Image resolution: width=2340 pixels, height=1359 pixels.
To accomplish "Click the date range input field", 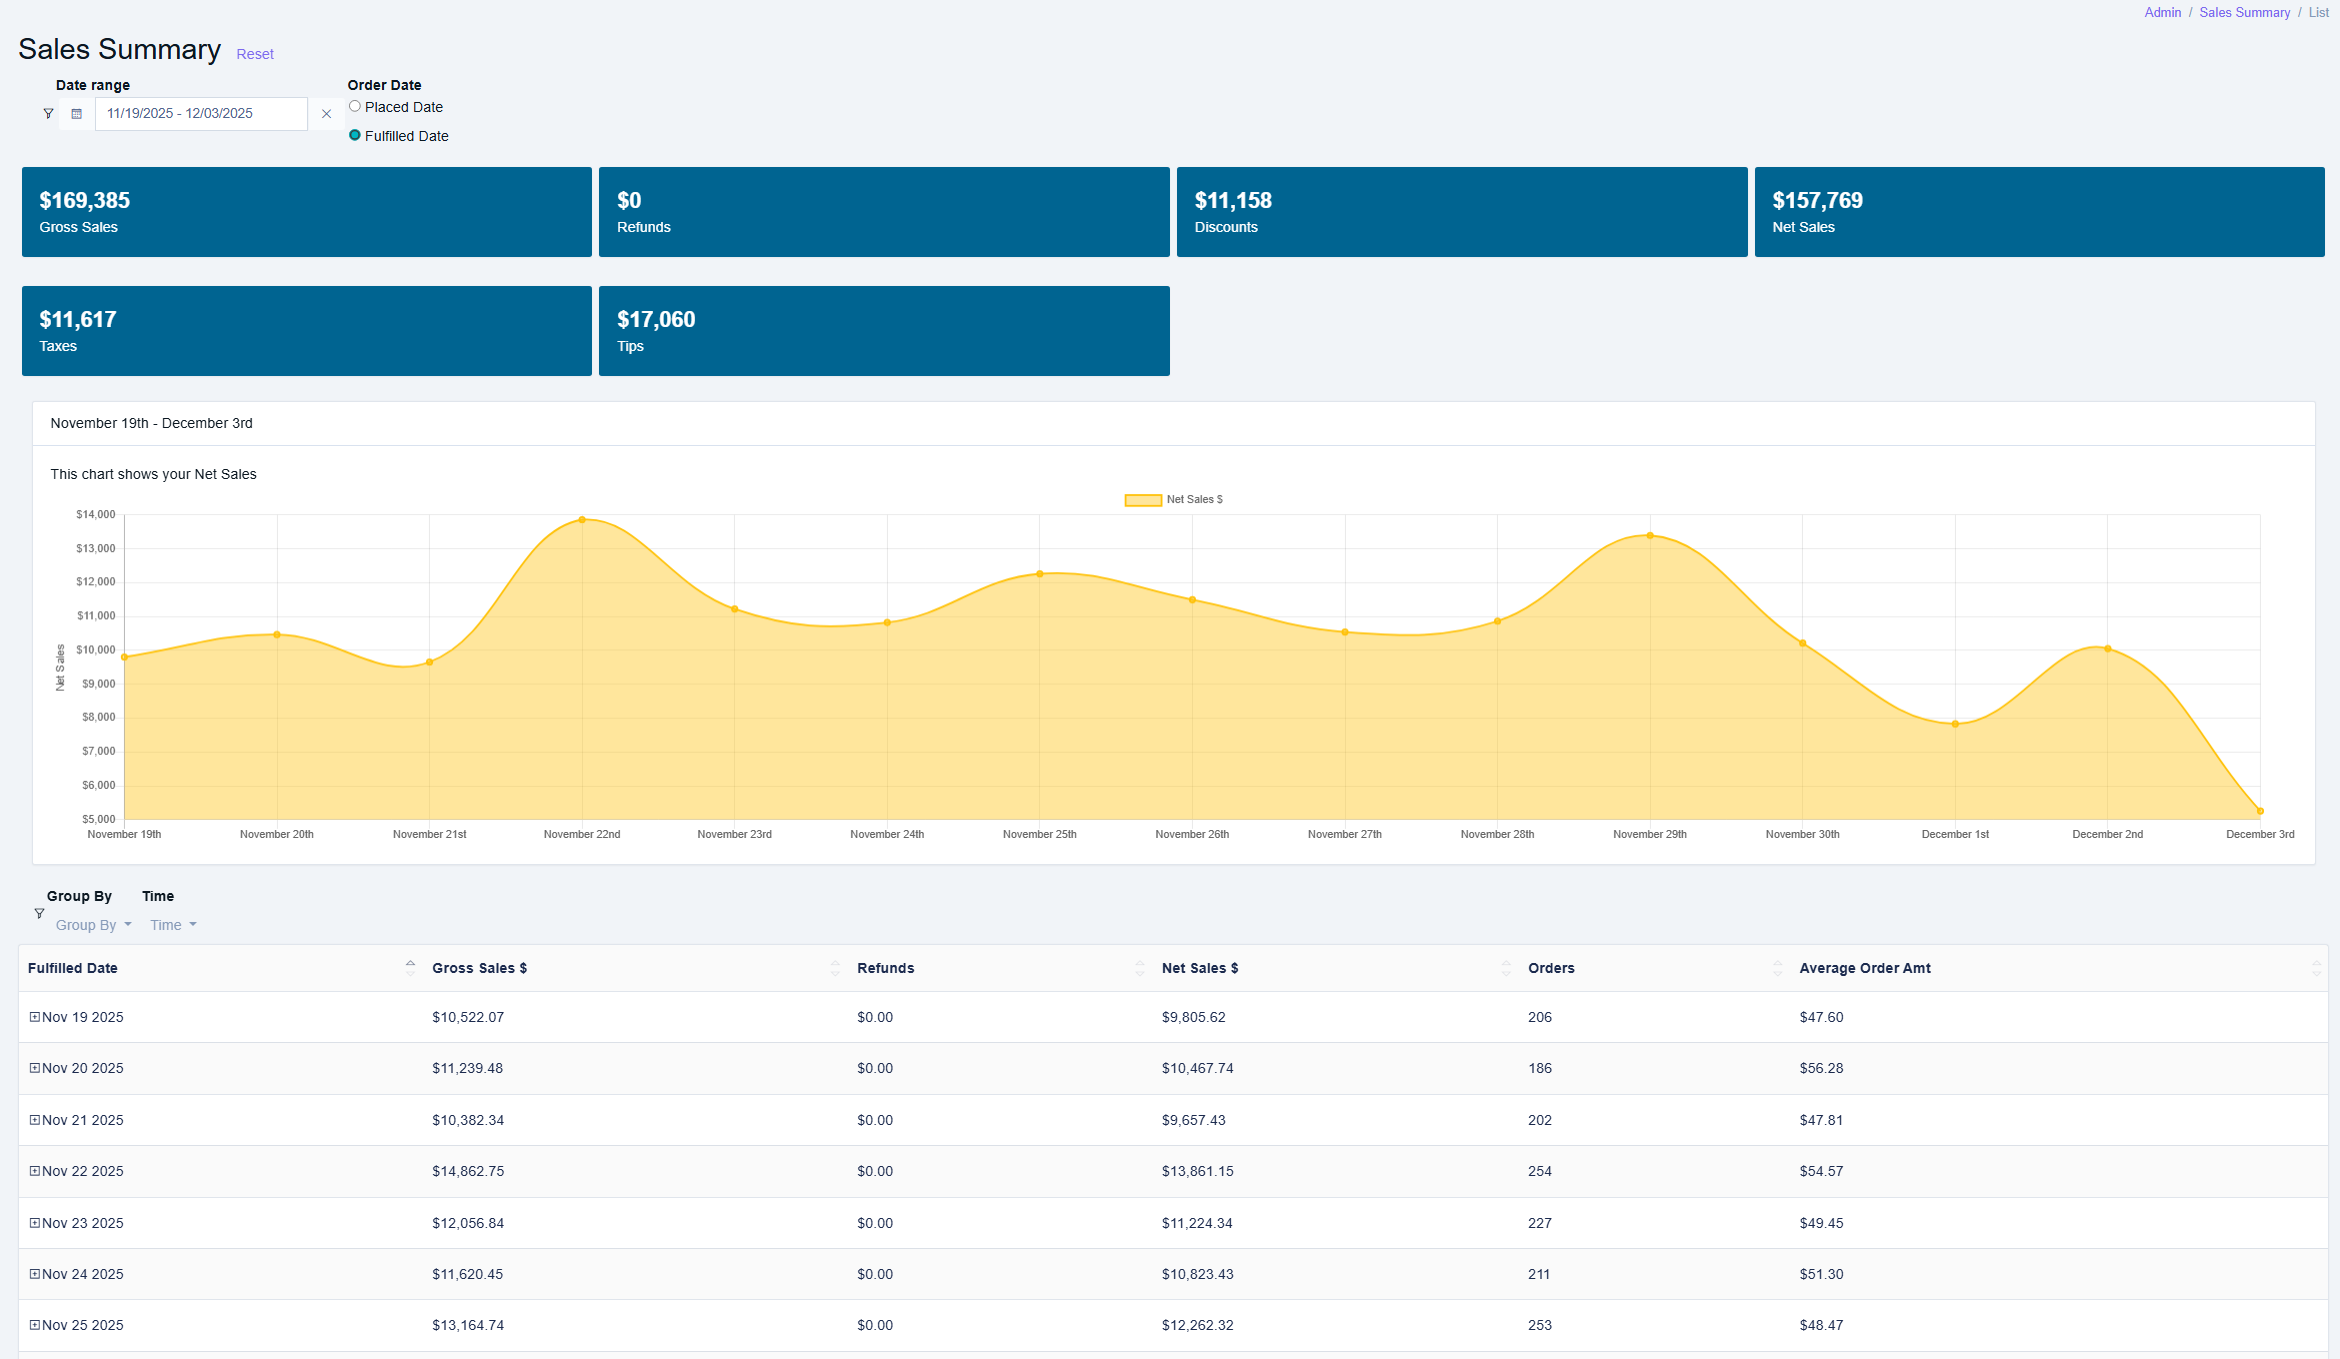I will pyautogui.click(x=201, y=114).
